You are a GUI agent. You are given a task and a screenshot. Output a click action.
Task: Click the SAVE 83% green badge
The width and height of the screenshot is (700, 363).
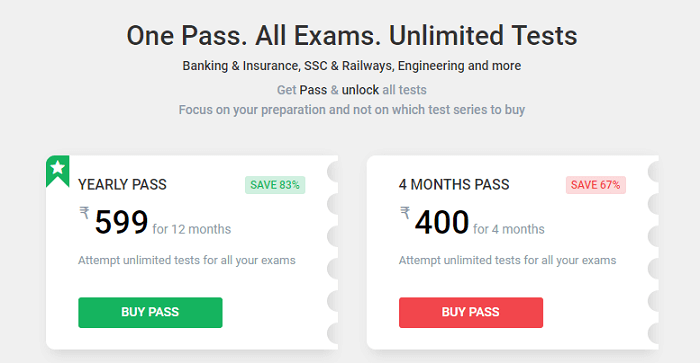pyautogui.click(x=275, y=185)
